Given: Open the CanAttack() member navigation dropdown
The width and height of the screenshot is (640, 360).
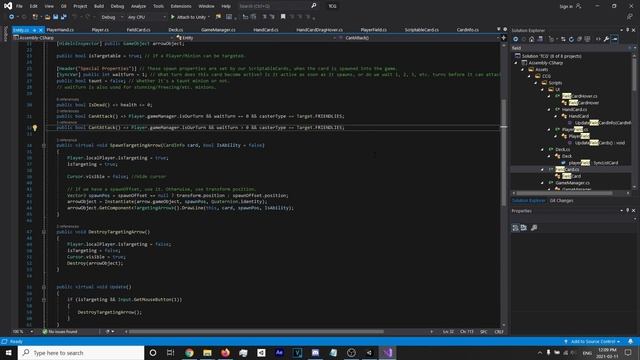Looking at the screenshot, I should [419, 38].
